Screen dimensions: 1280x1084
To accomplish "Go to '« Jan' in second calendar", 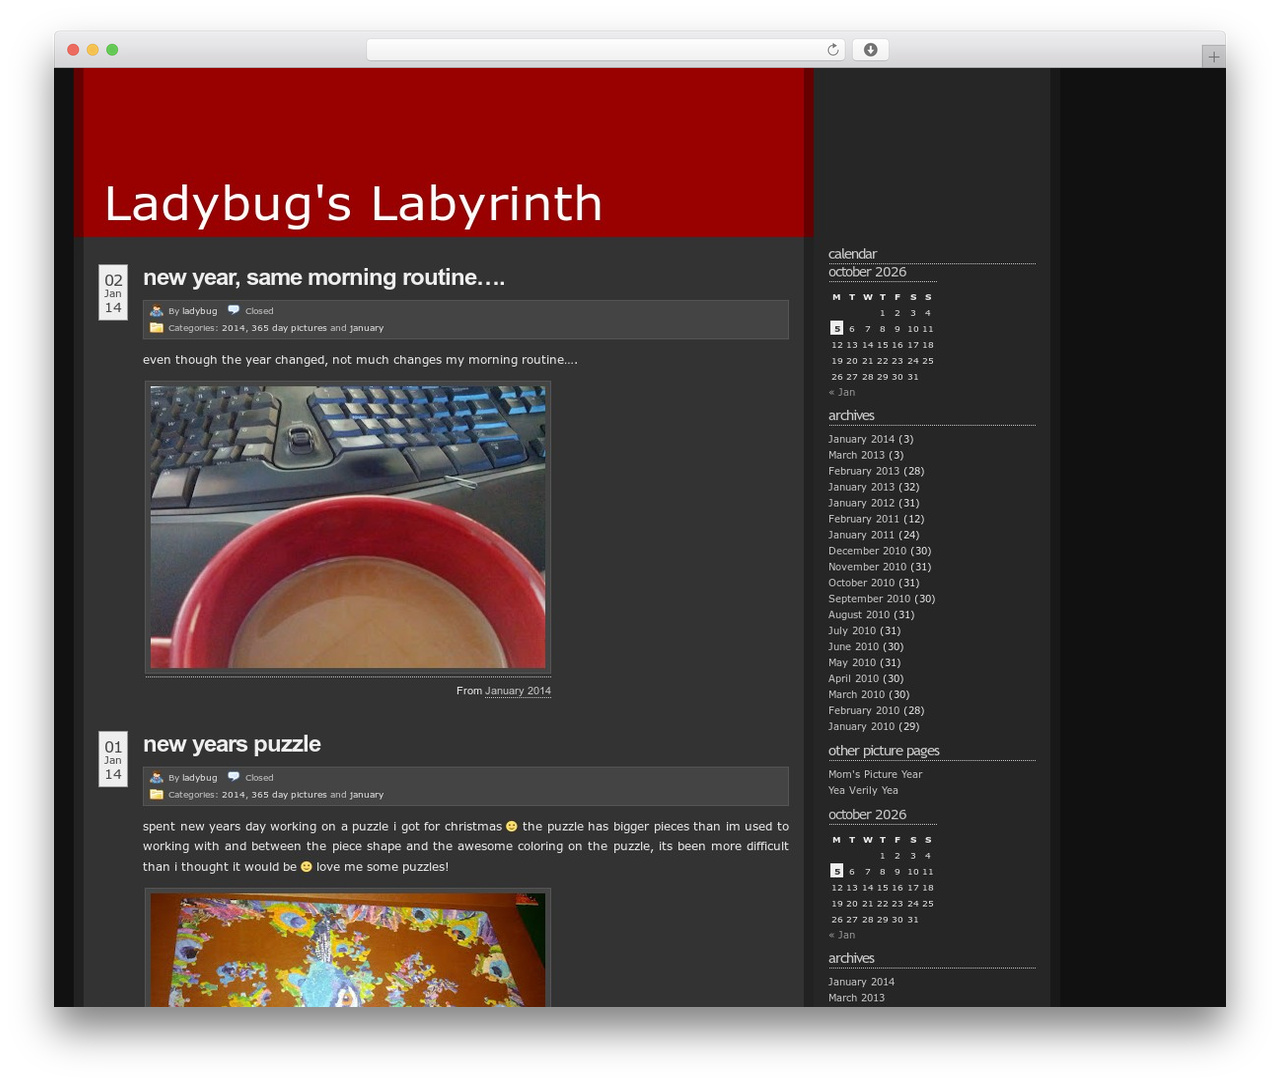I will click(842, 935).
